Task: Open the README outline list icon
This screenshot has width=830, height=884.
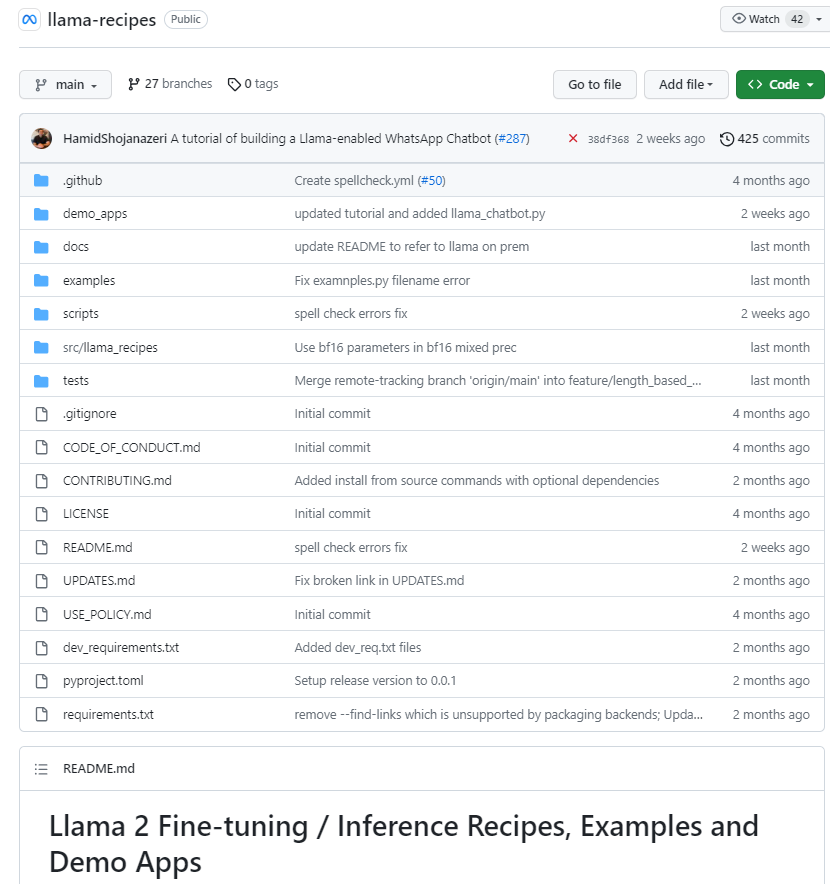Action: pyautogui.click(x=41, y=769)
